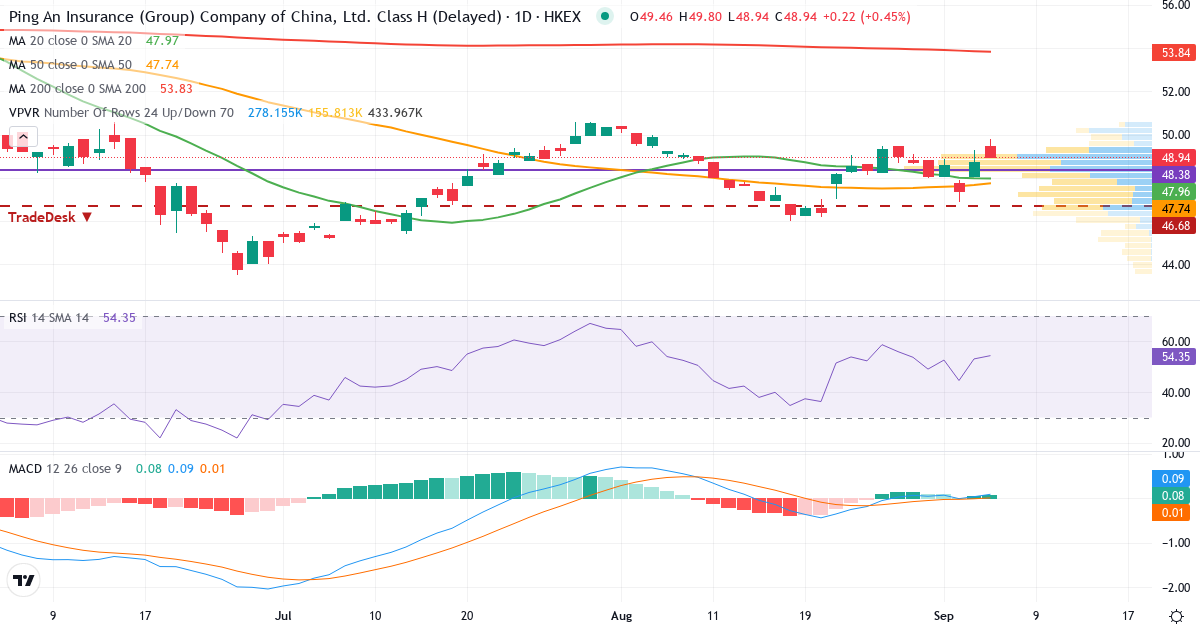Click the 44.00 price axis label
Viewport: 1200px width, 630px height.
tap(1175, 264)
